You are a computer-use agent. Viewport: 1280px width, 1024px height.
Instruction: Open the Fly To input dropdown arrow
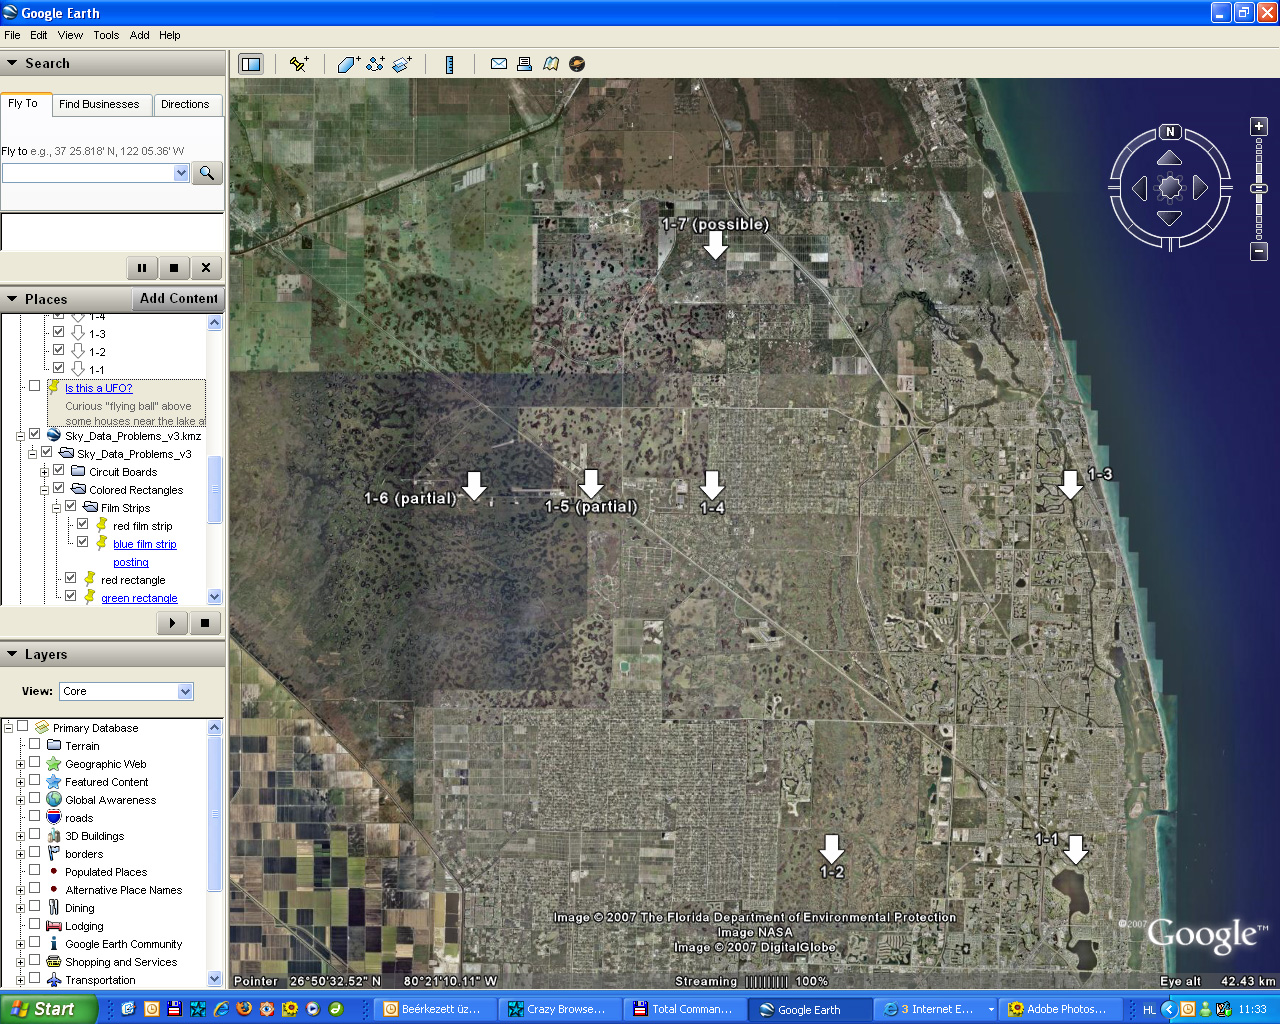click(x=181, y=173)
